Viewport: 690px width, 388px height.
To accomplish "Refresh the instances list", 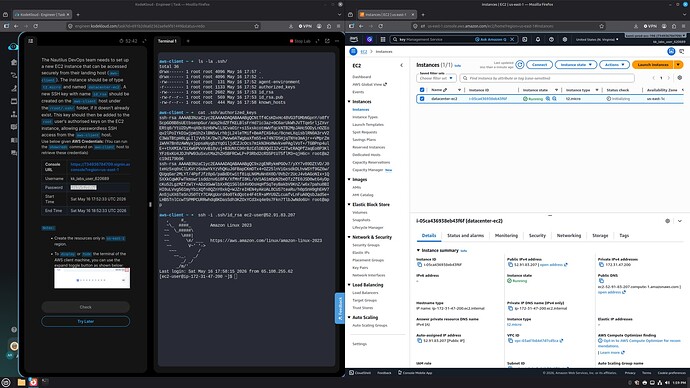I will click(520, 65).
